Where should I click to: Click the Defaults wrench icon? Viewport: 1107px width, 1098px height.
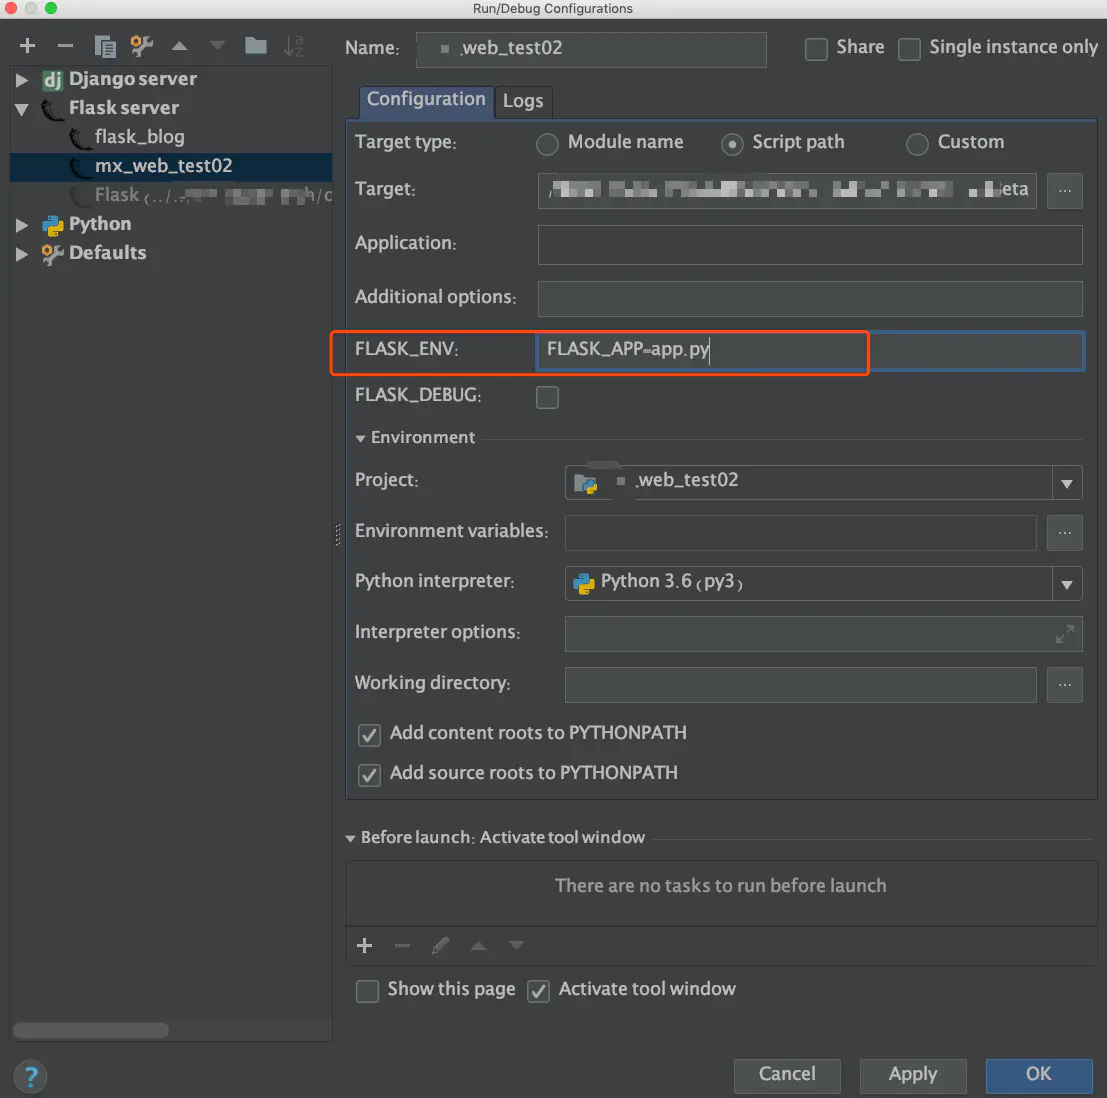[x=52, y=253]
